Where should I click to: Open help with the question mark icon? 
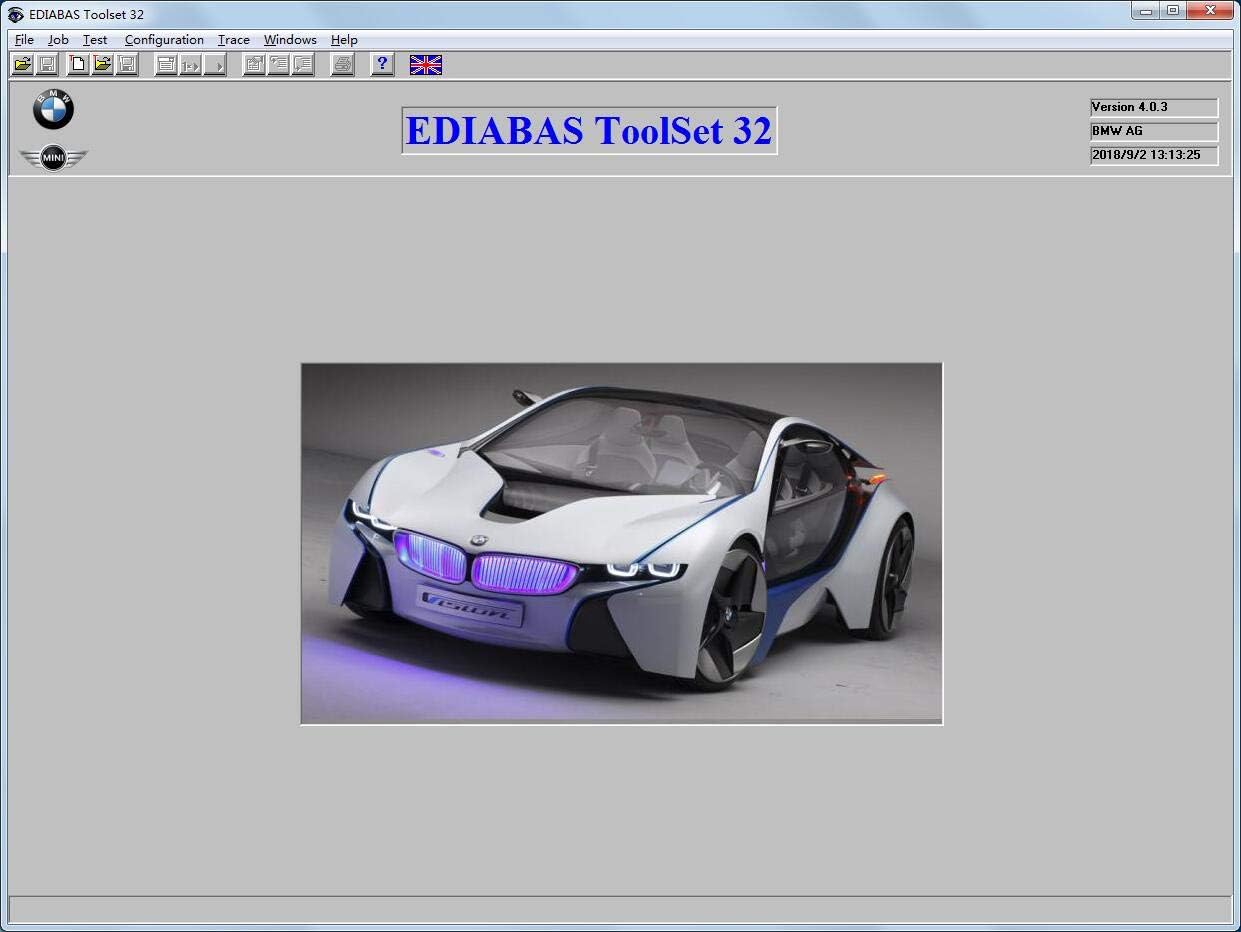(x=382, y=65)
